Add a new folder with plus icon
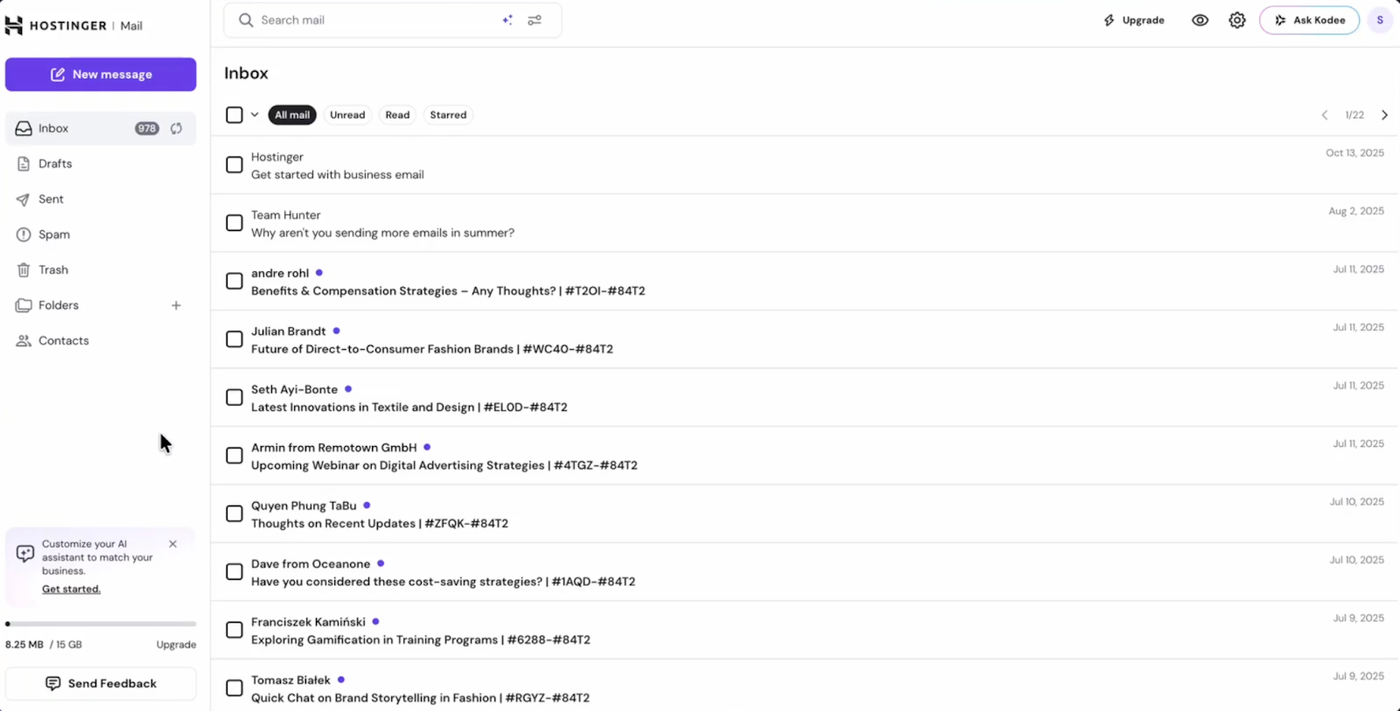 coord(176,305)
